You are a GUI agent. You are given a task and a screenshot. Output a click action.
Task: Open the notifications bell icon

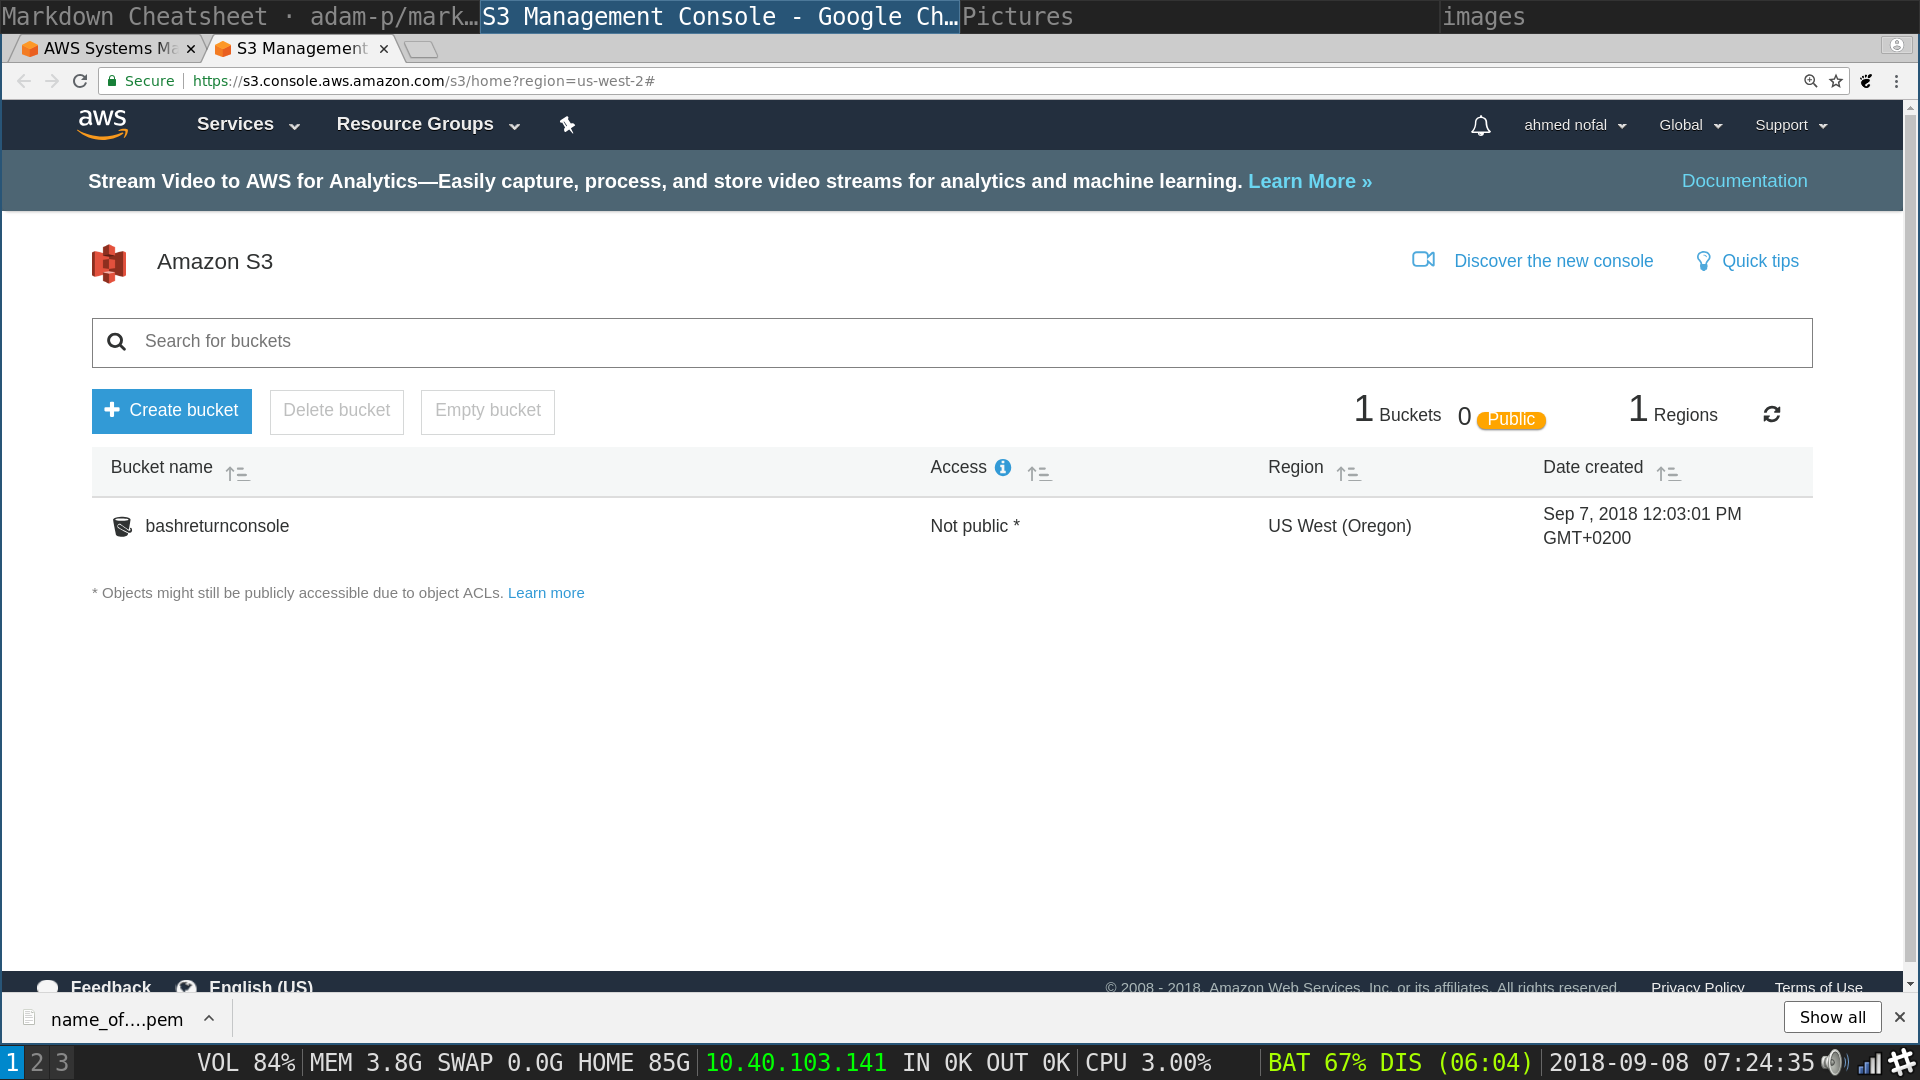click(x=1480, y=126)
